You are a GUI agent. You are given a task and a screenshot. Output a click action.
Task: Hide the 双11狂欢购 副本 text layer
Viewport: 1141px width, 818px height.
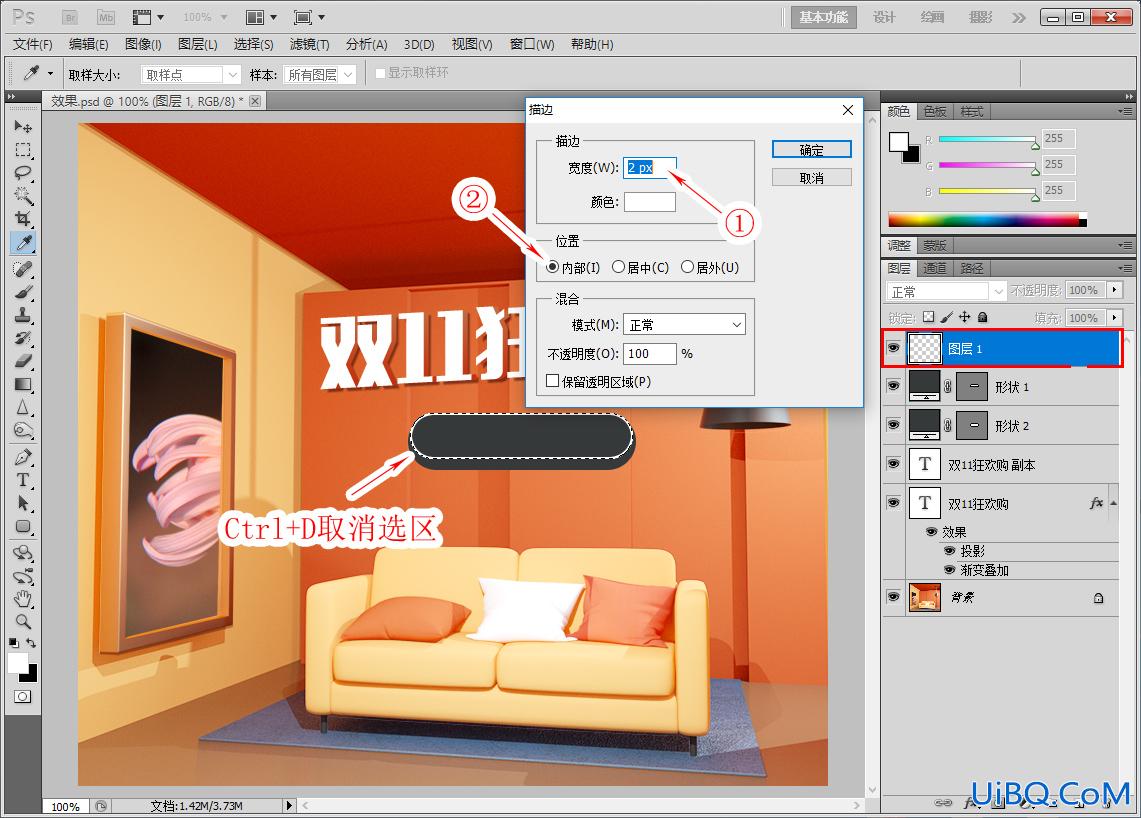coord(893,463)
